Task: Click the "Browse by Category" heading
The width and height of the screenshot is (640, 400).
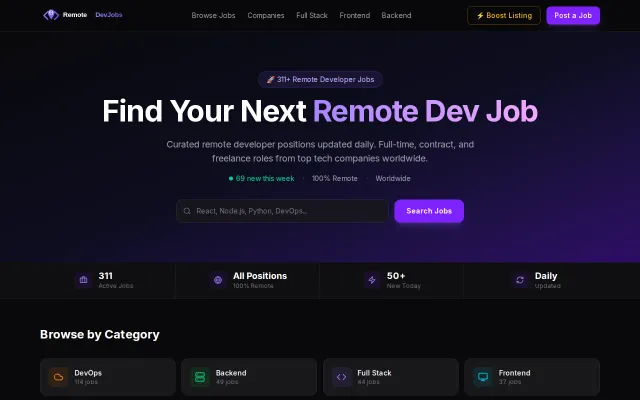Action: click(100, 335)
